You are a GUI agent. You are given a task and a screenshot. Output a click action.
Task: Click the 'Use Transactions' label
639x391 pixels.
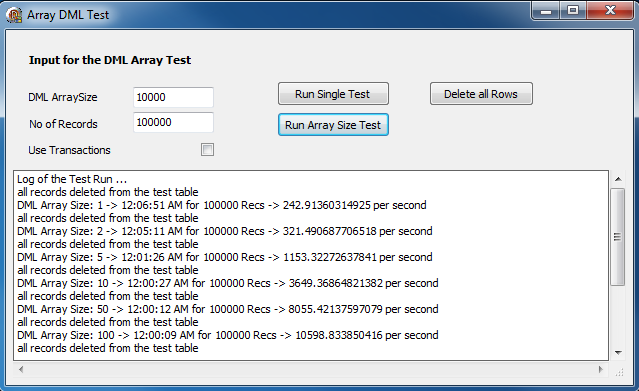(69, 150)
